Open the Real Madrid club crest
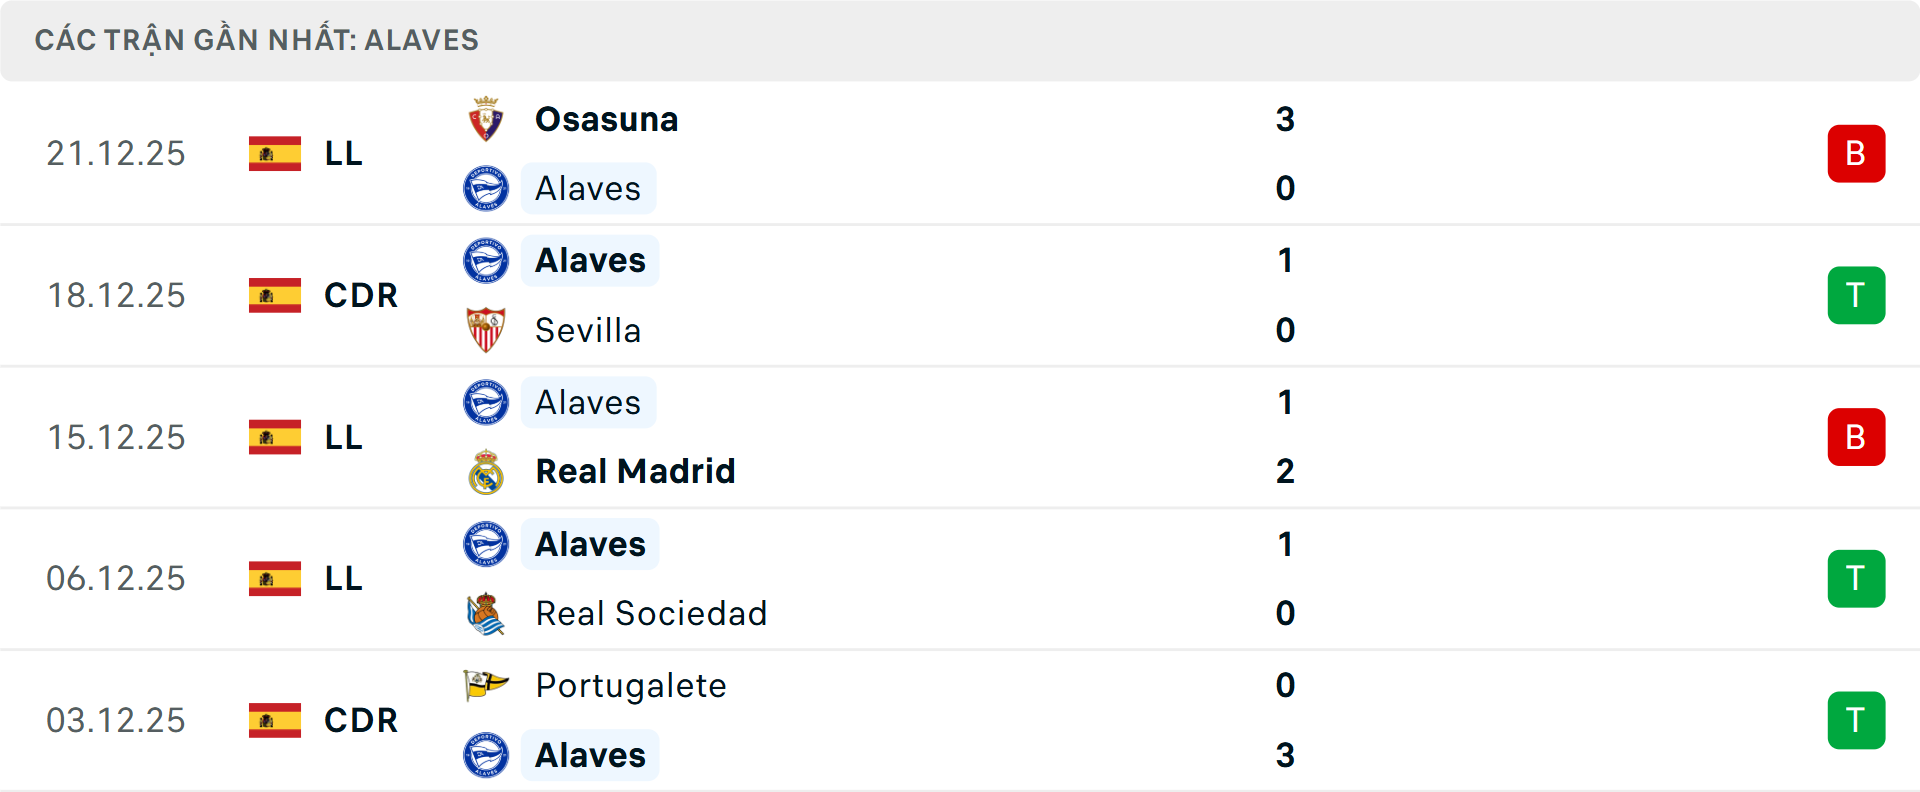1920x792 pixels. (486, 471)
